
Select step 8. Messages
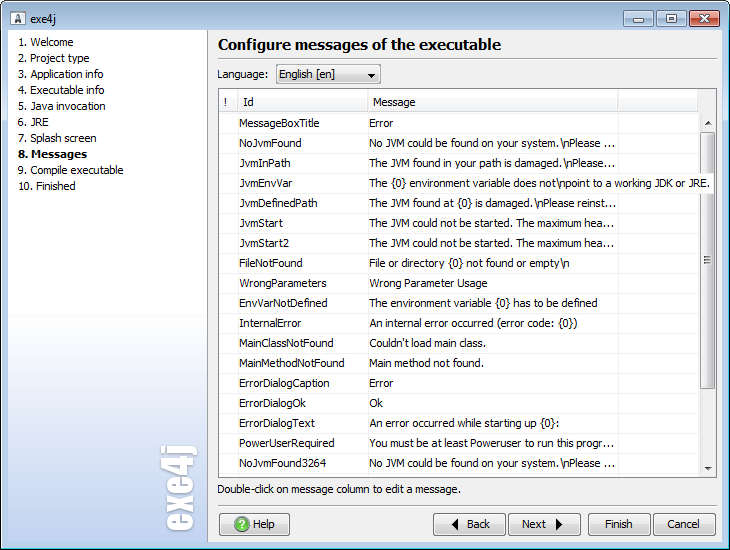click(52, 154)
